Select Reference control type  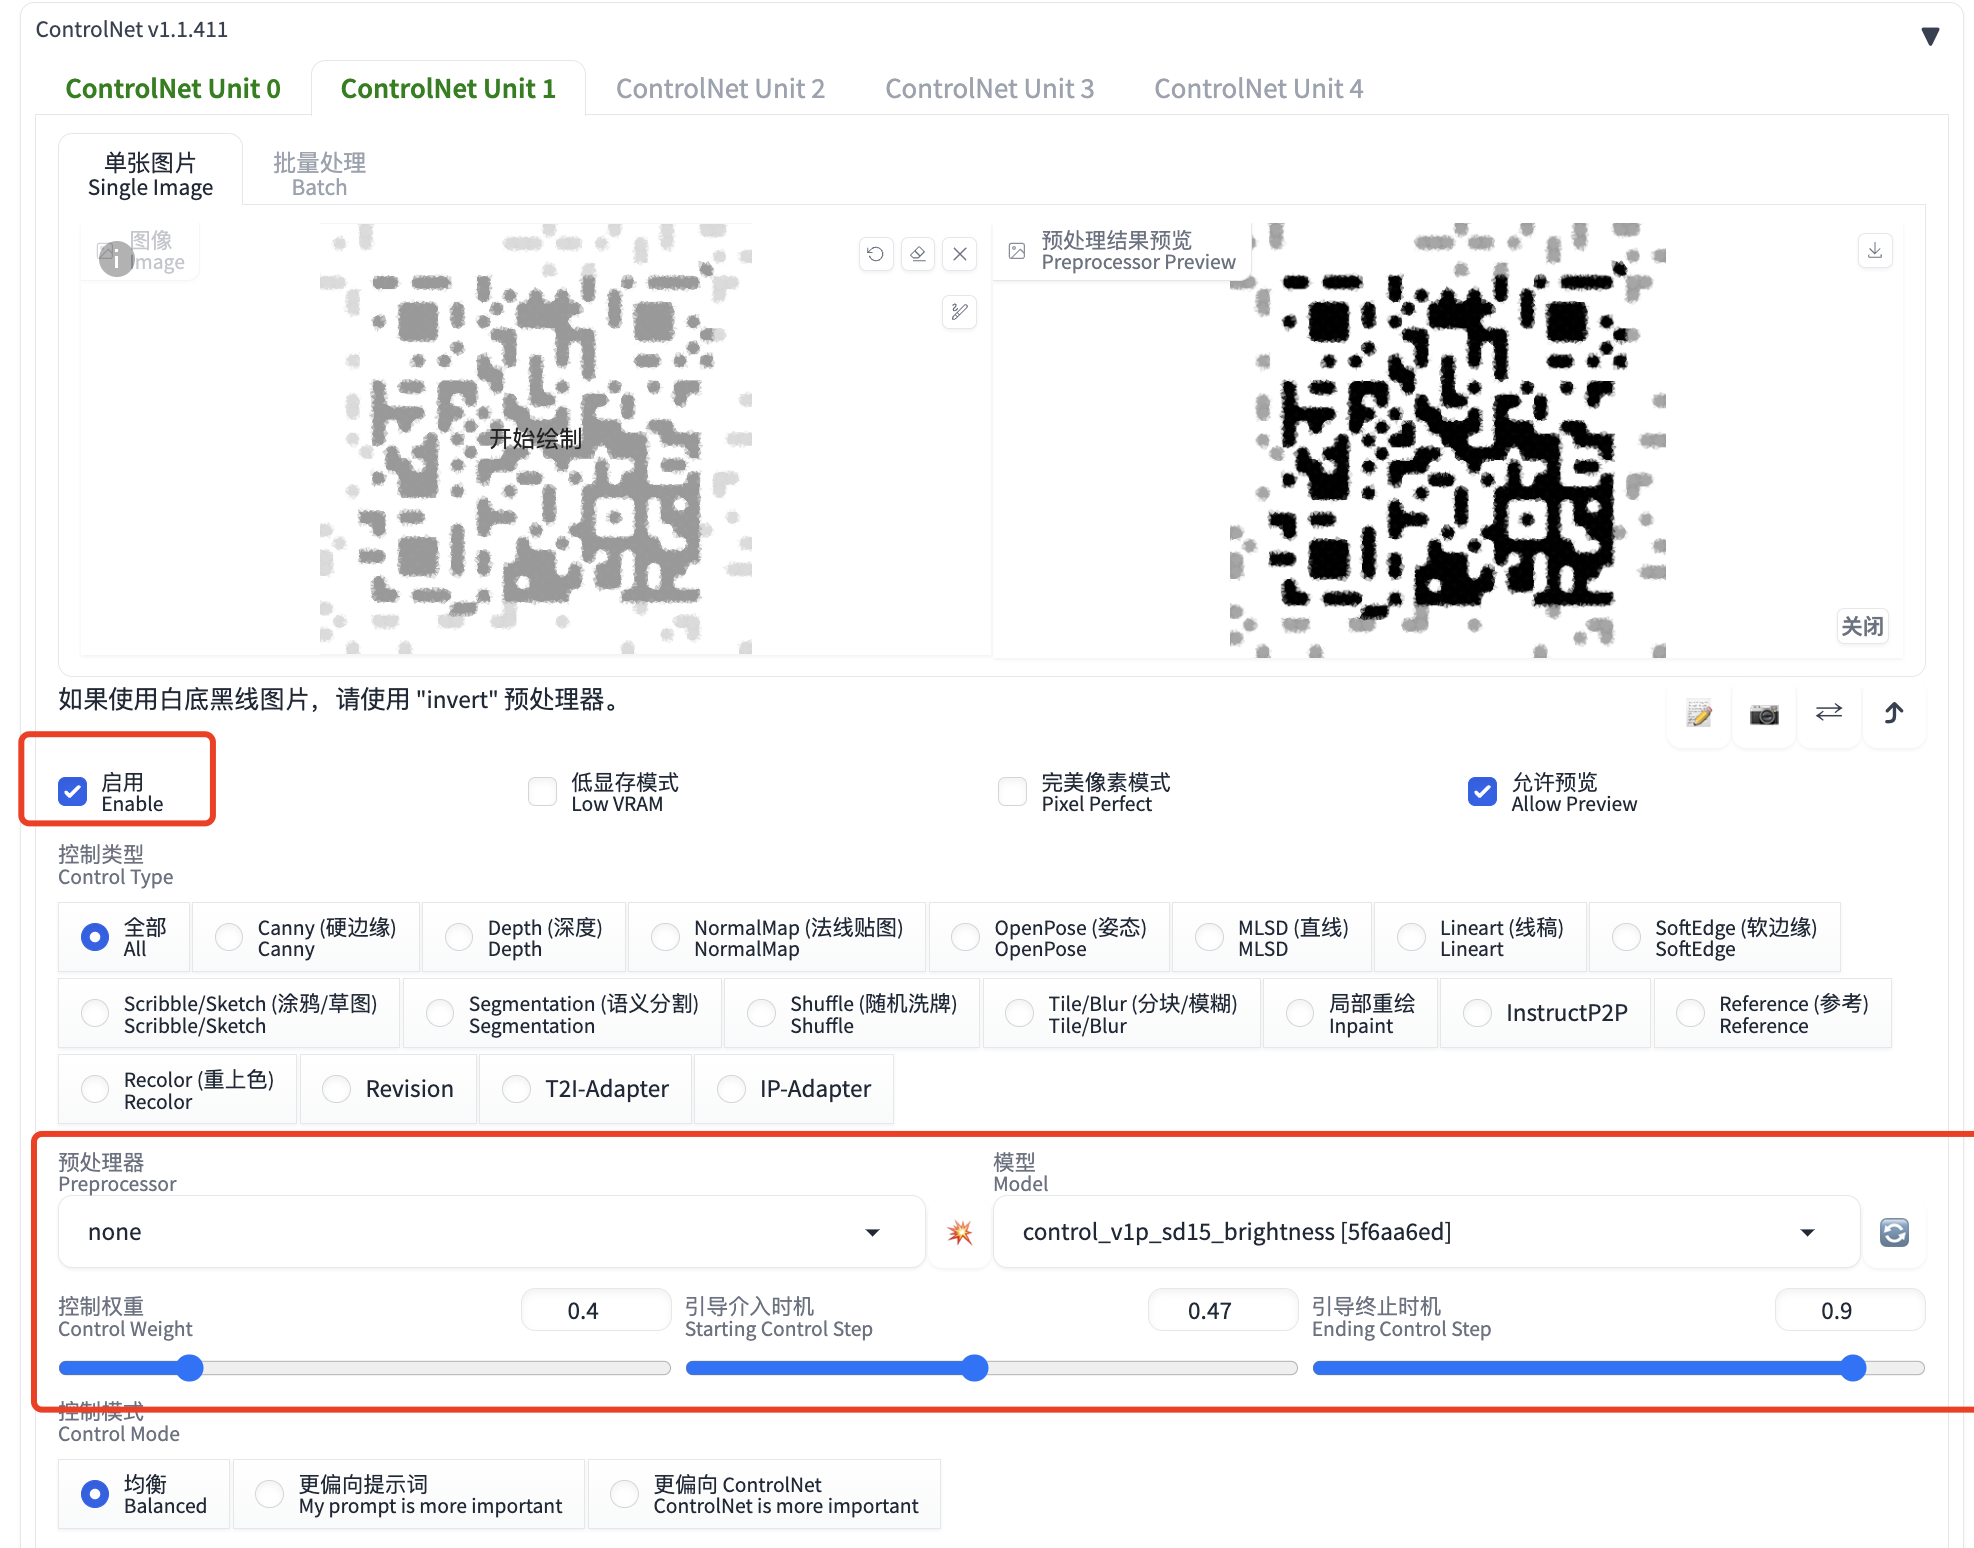(1772, 1013)
